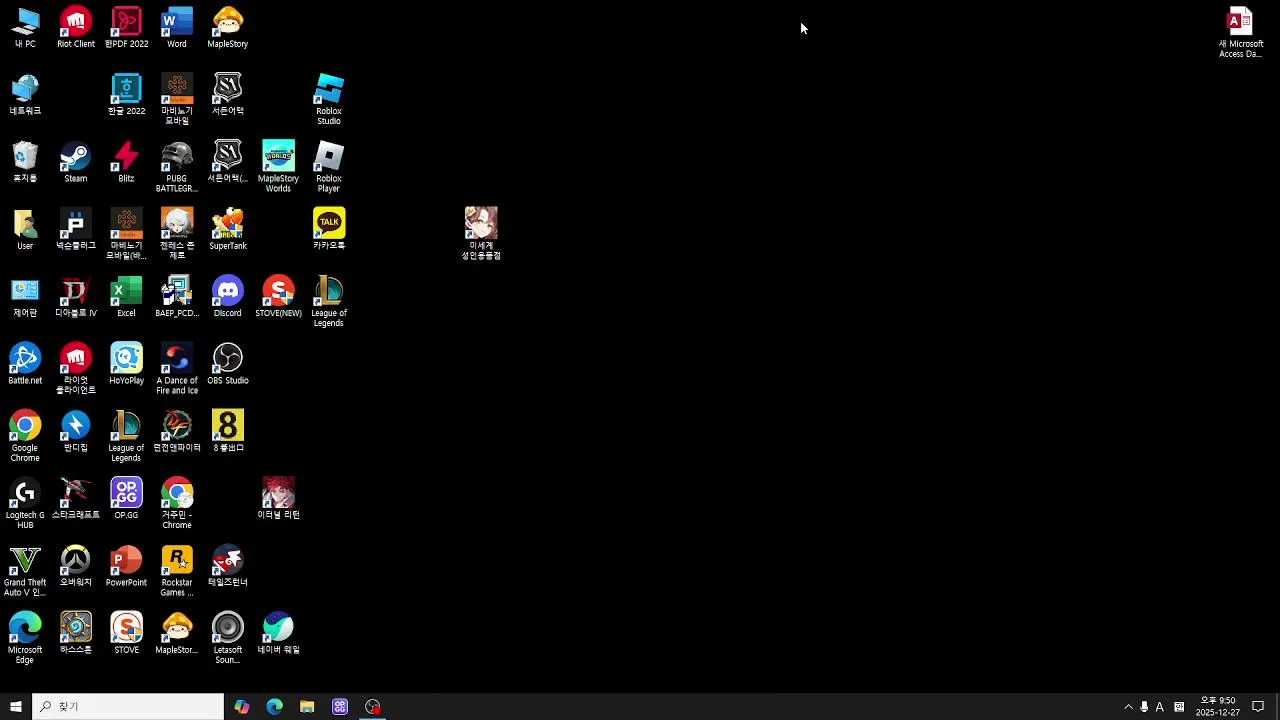Select the Grand Theft Auto V shortcut
The image size is (1280, 720).
click(25, 571)
